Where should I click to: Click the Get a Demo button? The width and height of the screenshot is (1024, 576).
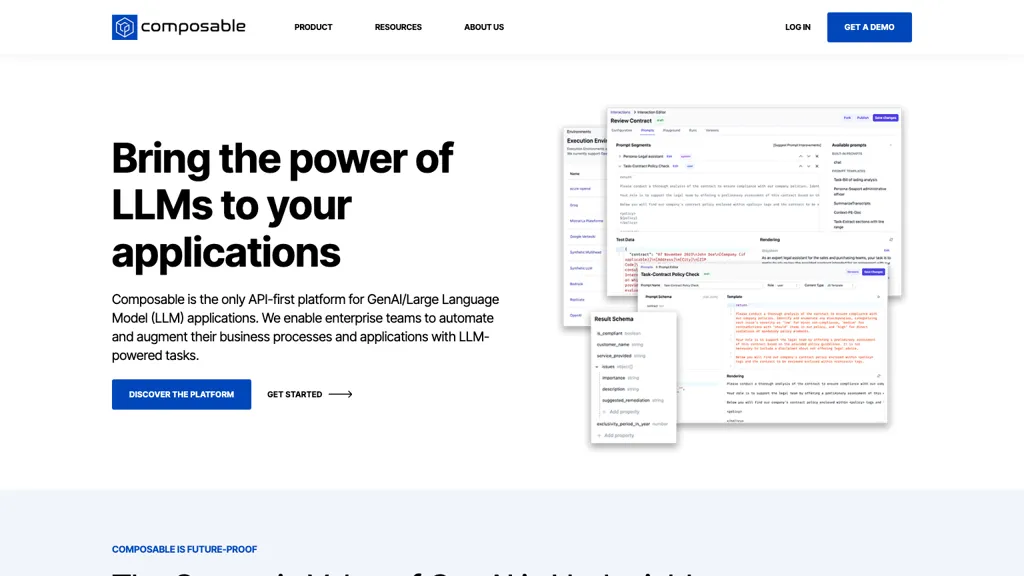tap(869, 27)
